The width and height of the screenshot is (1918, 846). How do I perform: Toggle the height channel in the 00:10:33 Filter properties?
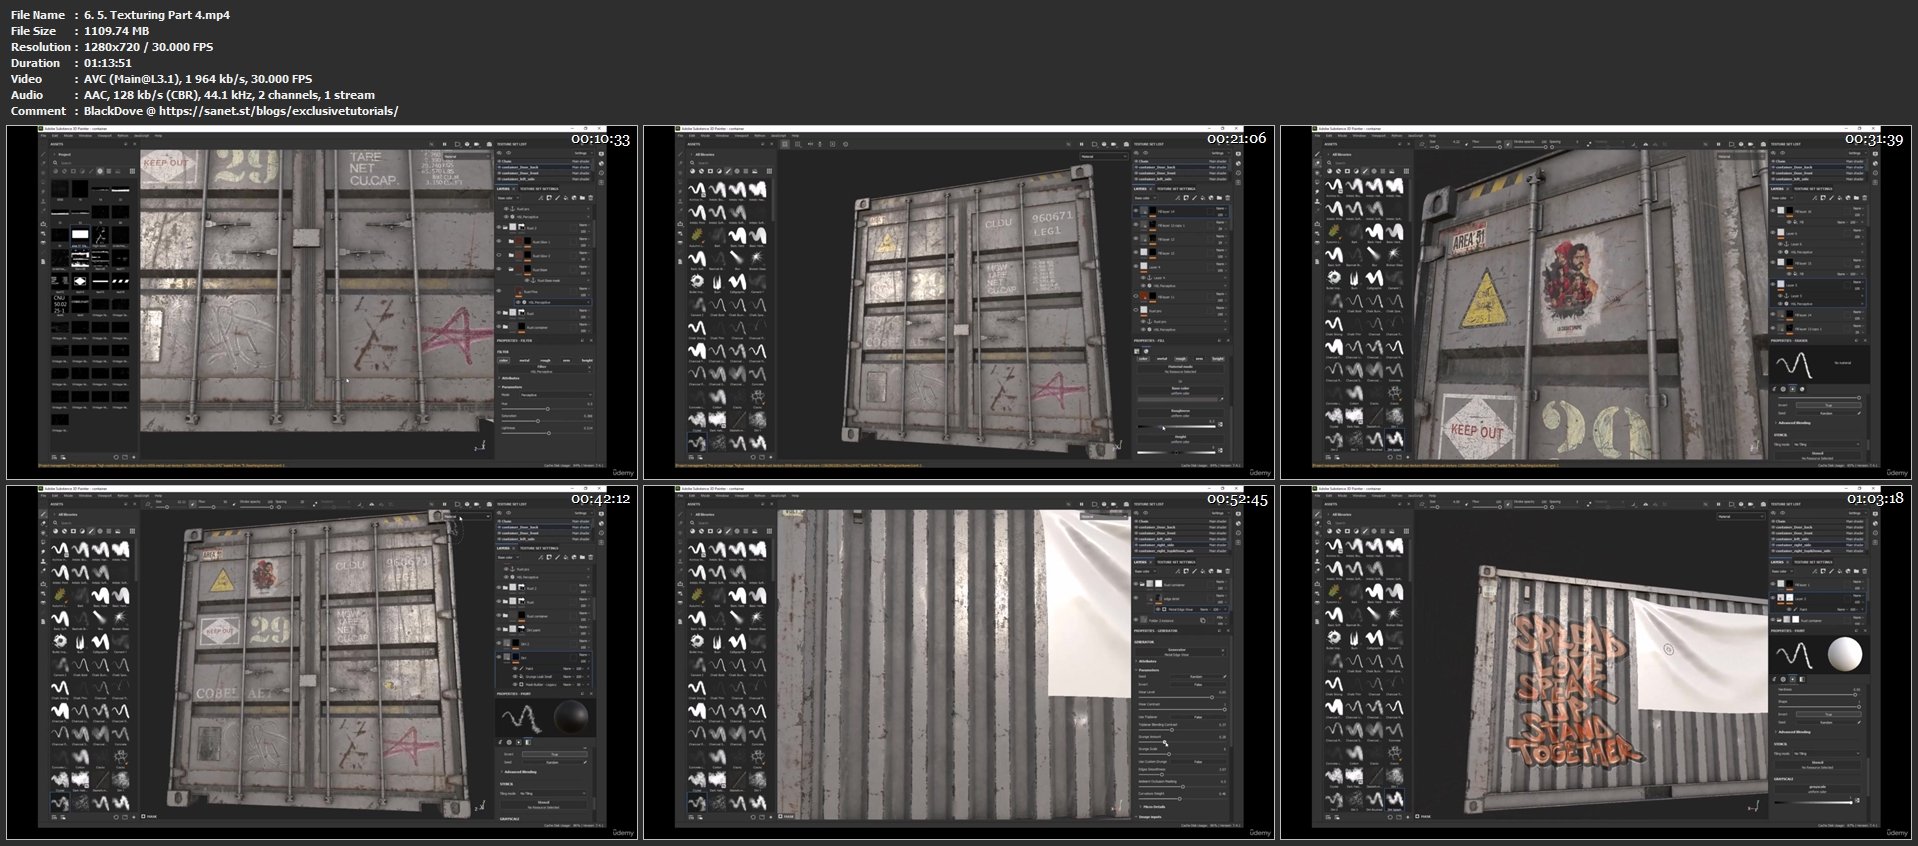click(587, 360)
